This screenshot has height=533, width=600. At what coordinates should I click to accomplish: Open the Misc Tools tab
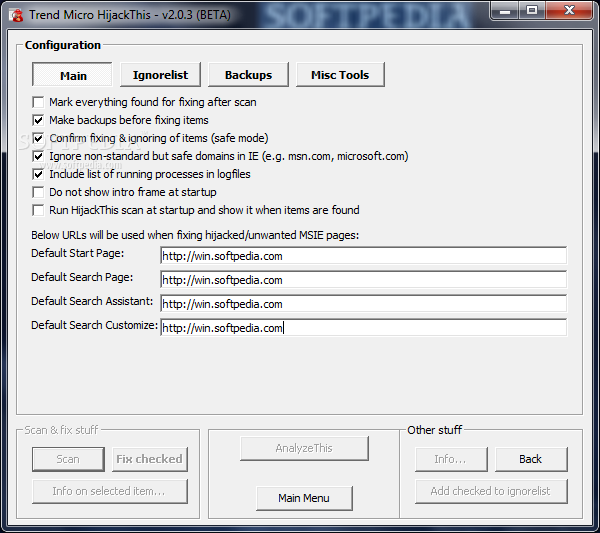point(340,75)
